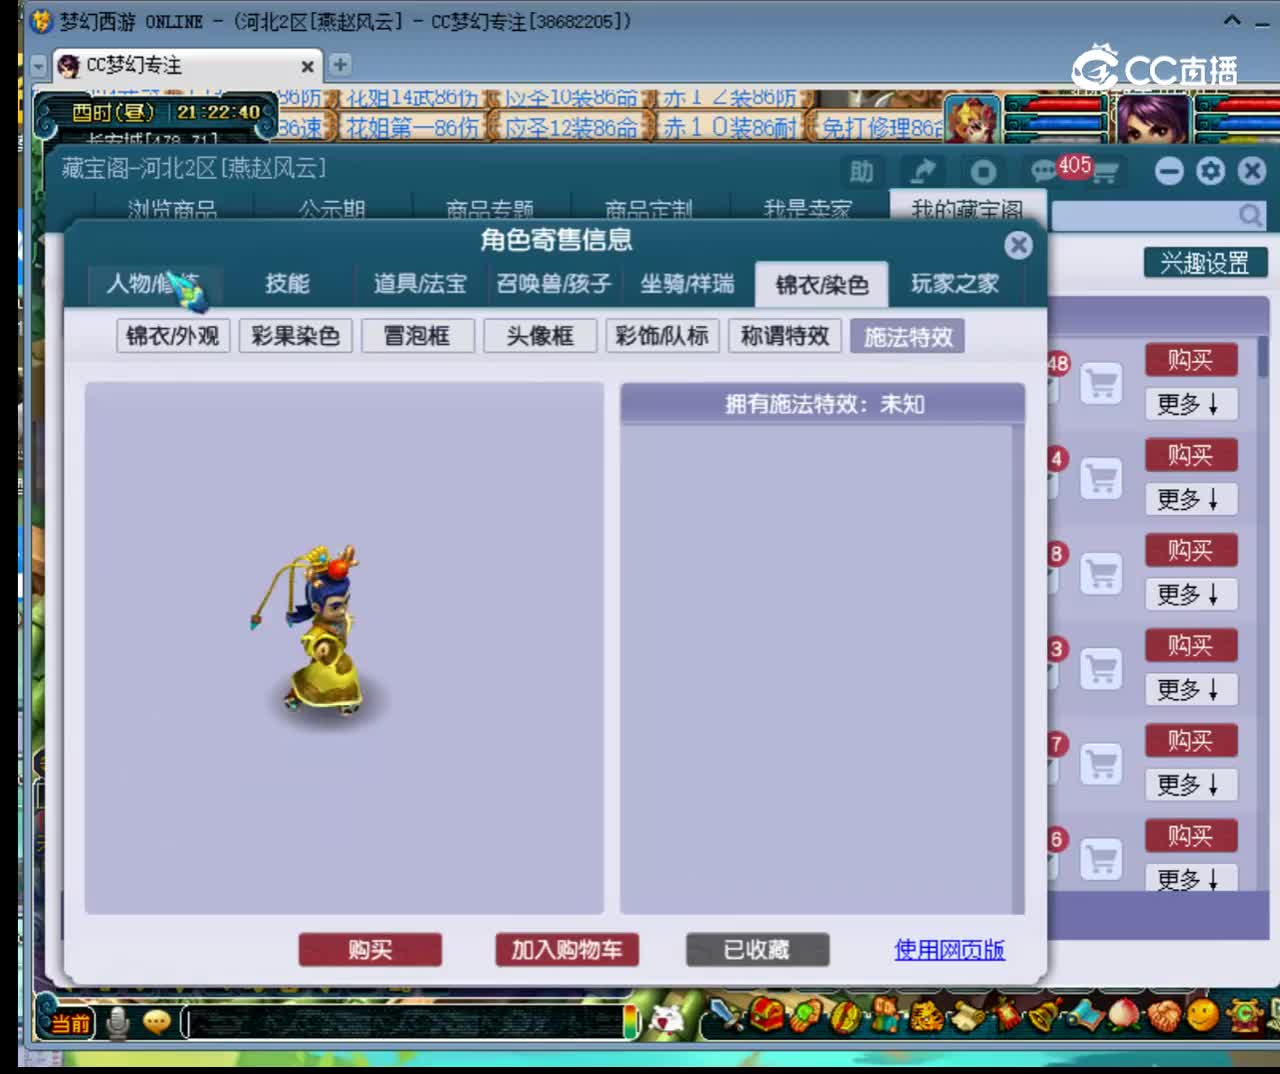Click the handshake icon in the bottom bar

[x=1163, y=1017]
